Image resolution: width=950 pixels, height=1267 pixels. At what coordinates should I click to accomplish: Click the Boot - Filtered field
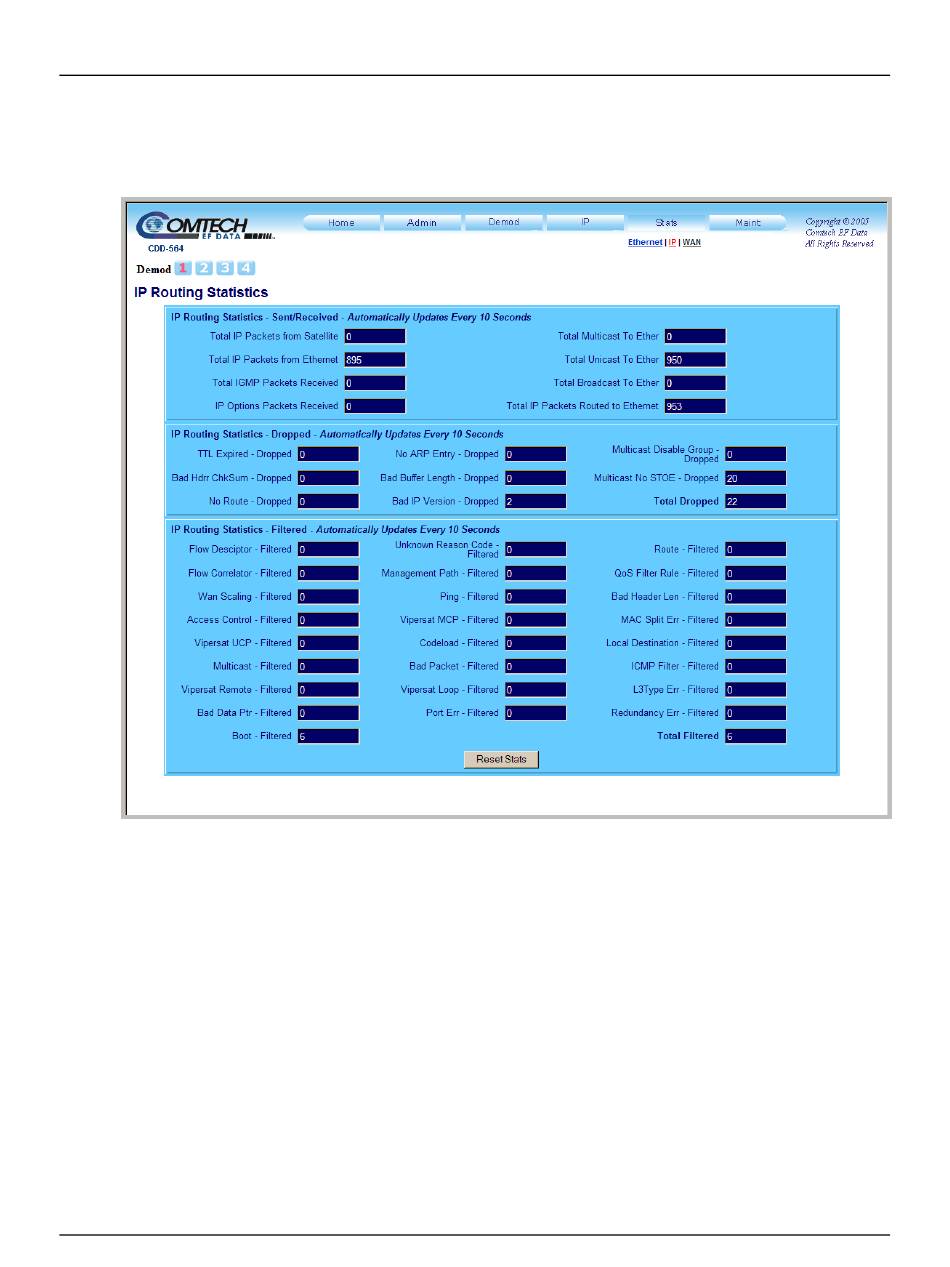point(328,736)
